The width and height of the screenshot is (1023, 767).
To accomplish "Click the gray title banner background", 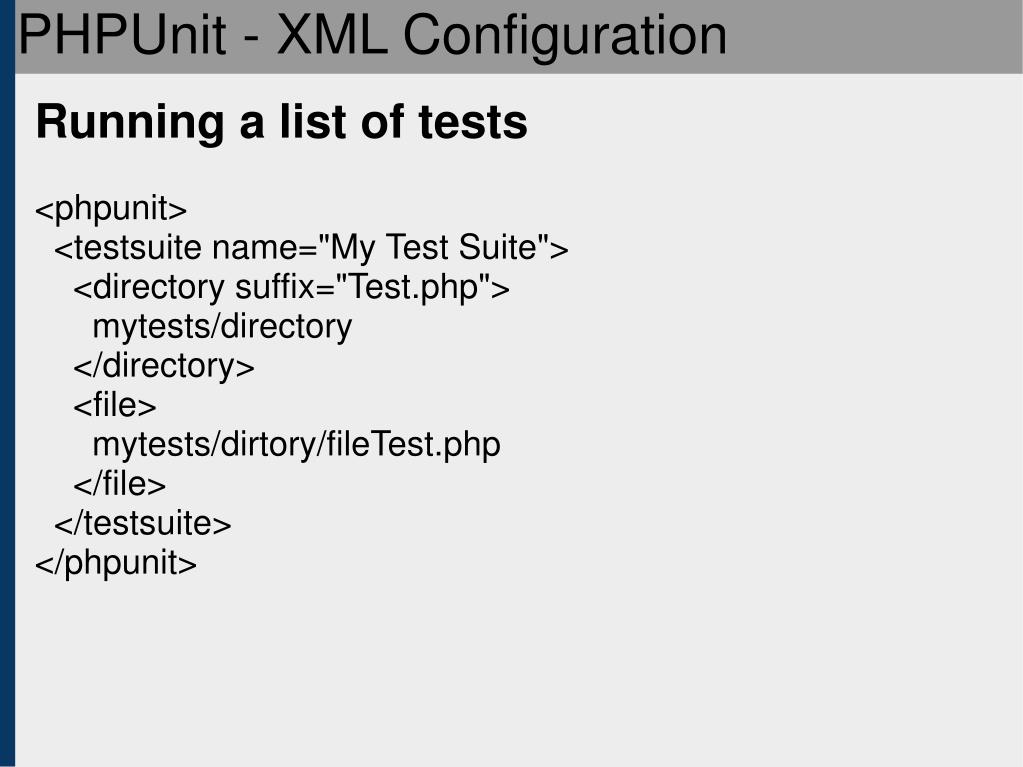I will click(x=874, y=37).
